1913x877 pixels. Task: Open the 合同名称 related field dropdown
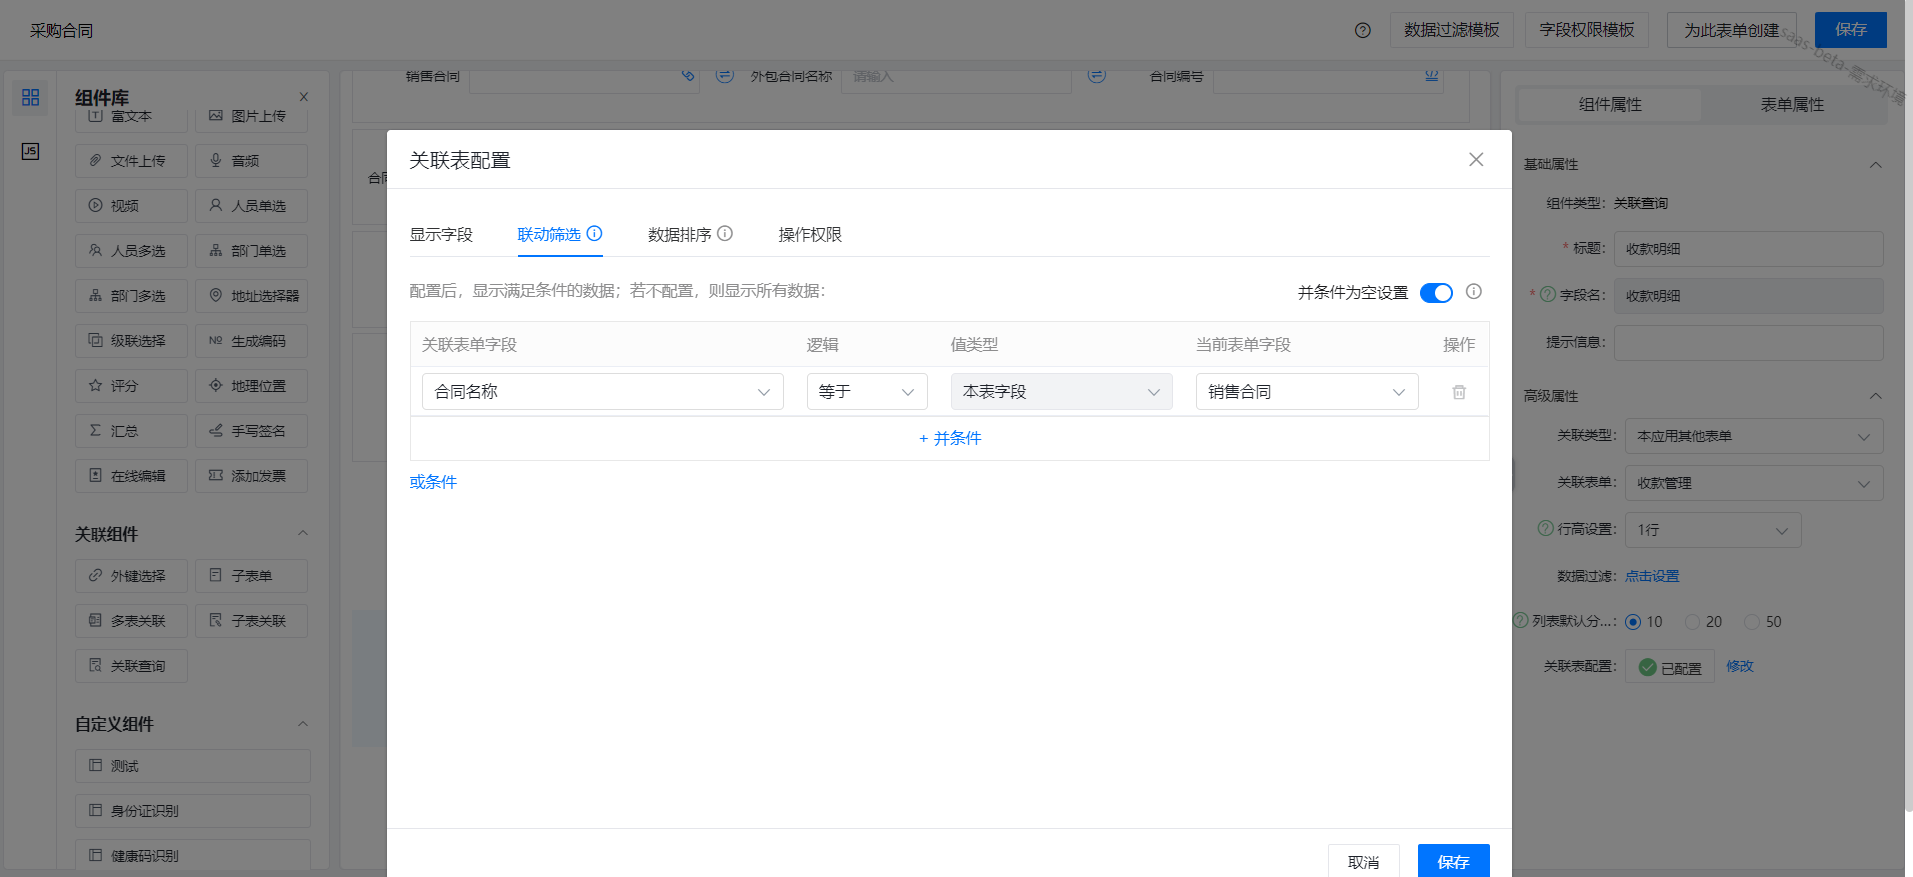[603, 392]
